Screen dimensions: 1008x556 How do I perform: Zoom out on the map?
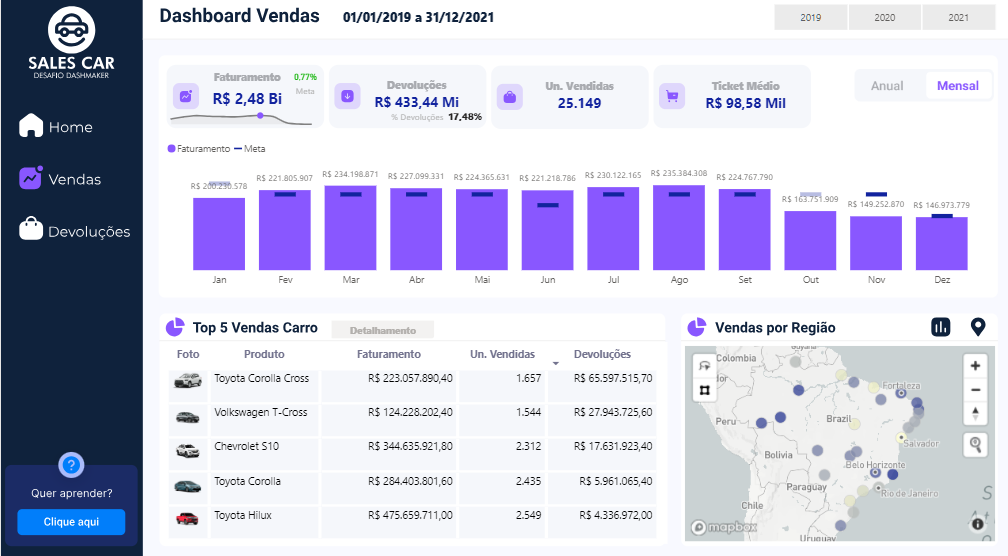(x=975, y=390)
